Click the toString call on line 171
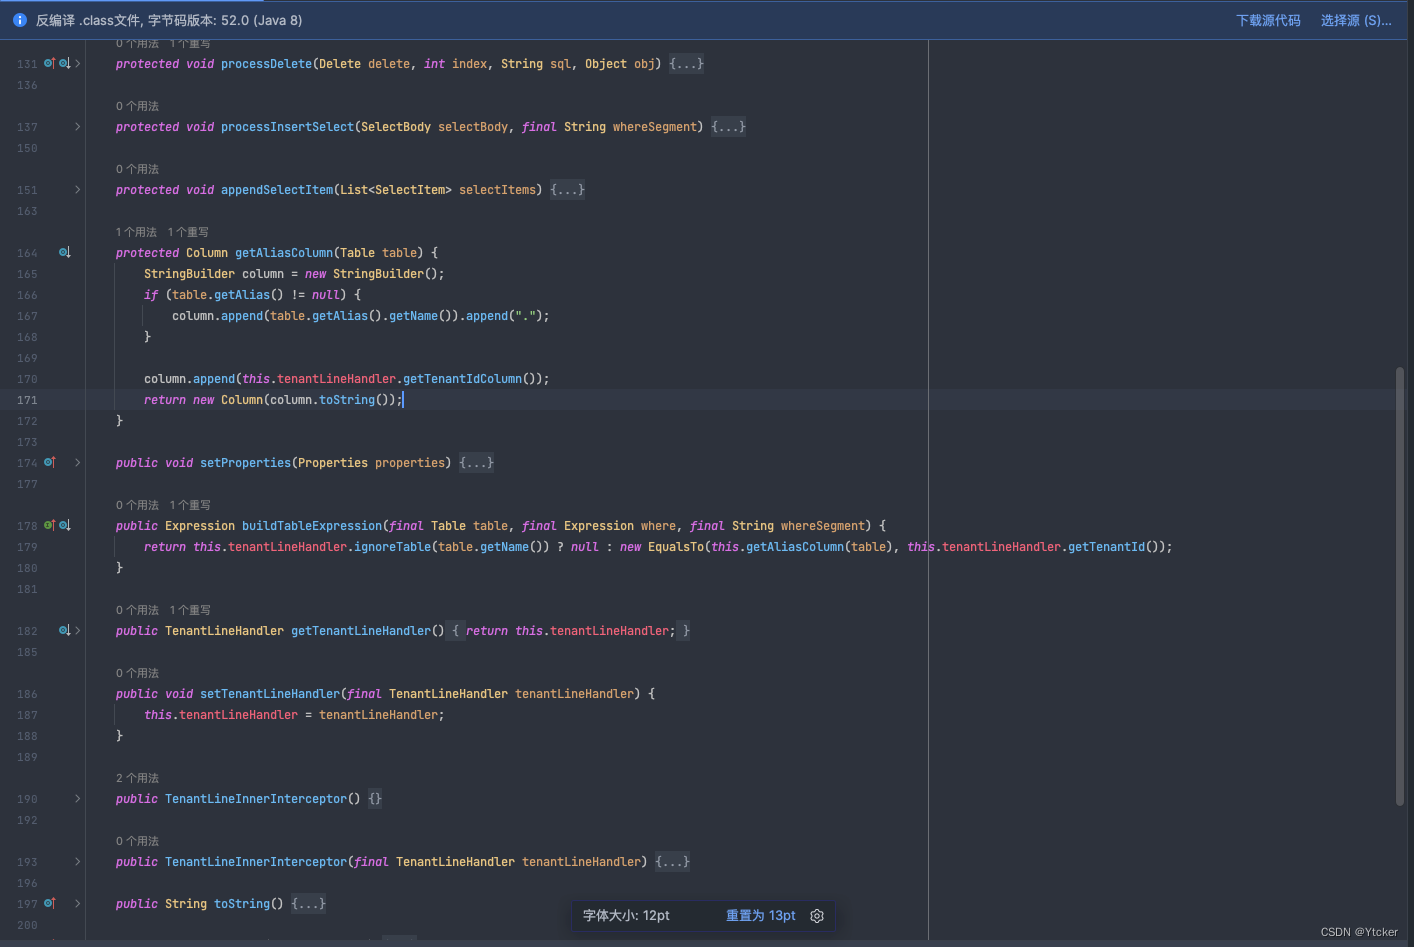This screenshot has width=1414, height=947. pyautogui.click(x=347, y=400)
